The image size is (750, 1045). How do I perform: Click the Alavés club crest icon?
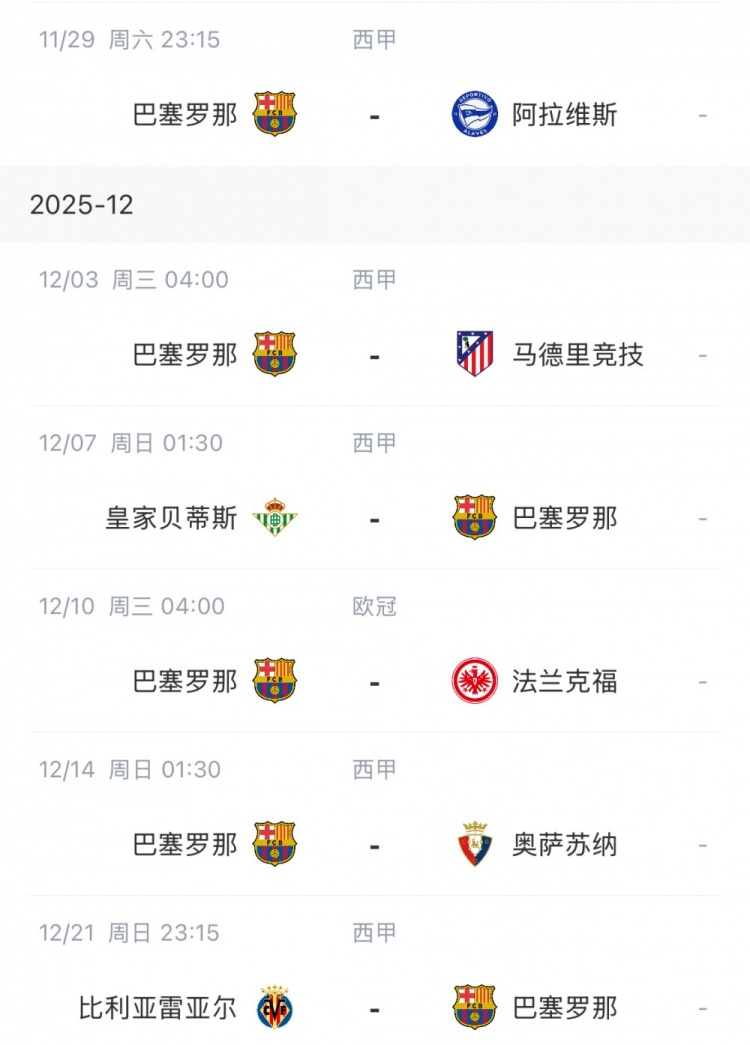tap(474, 114)
